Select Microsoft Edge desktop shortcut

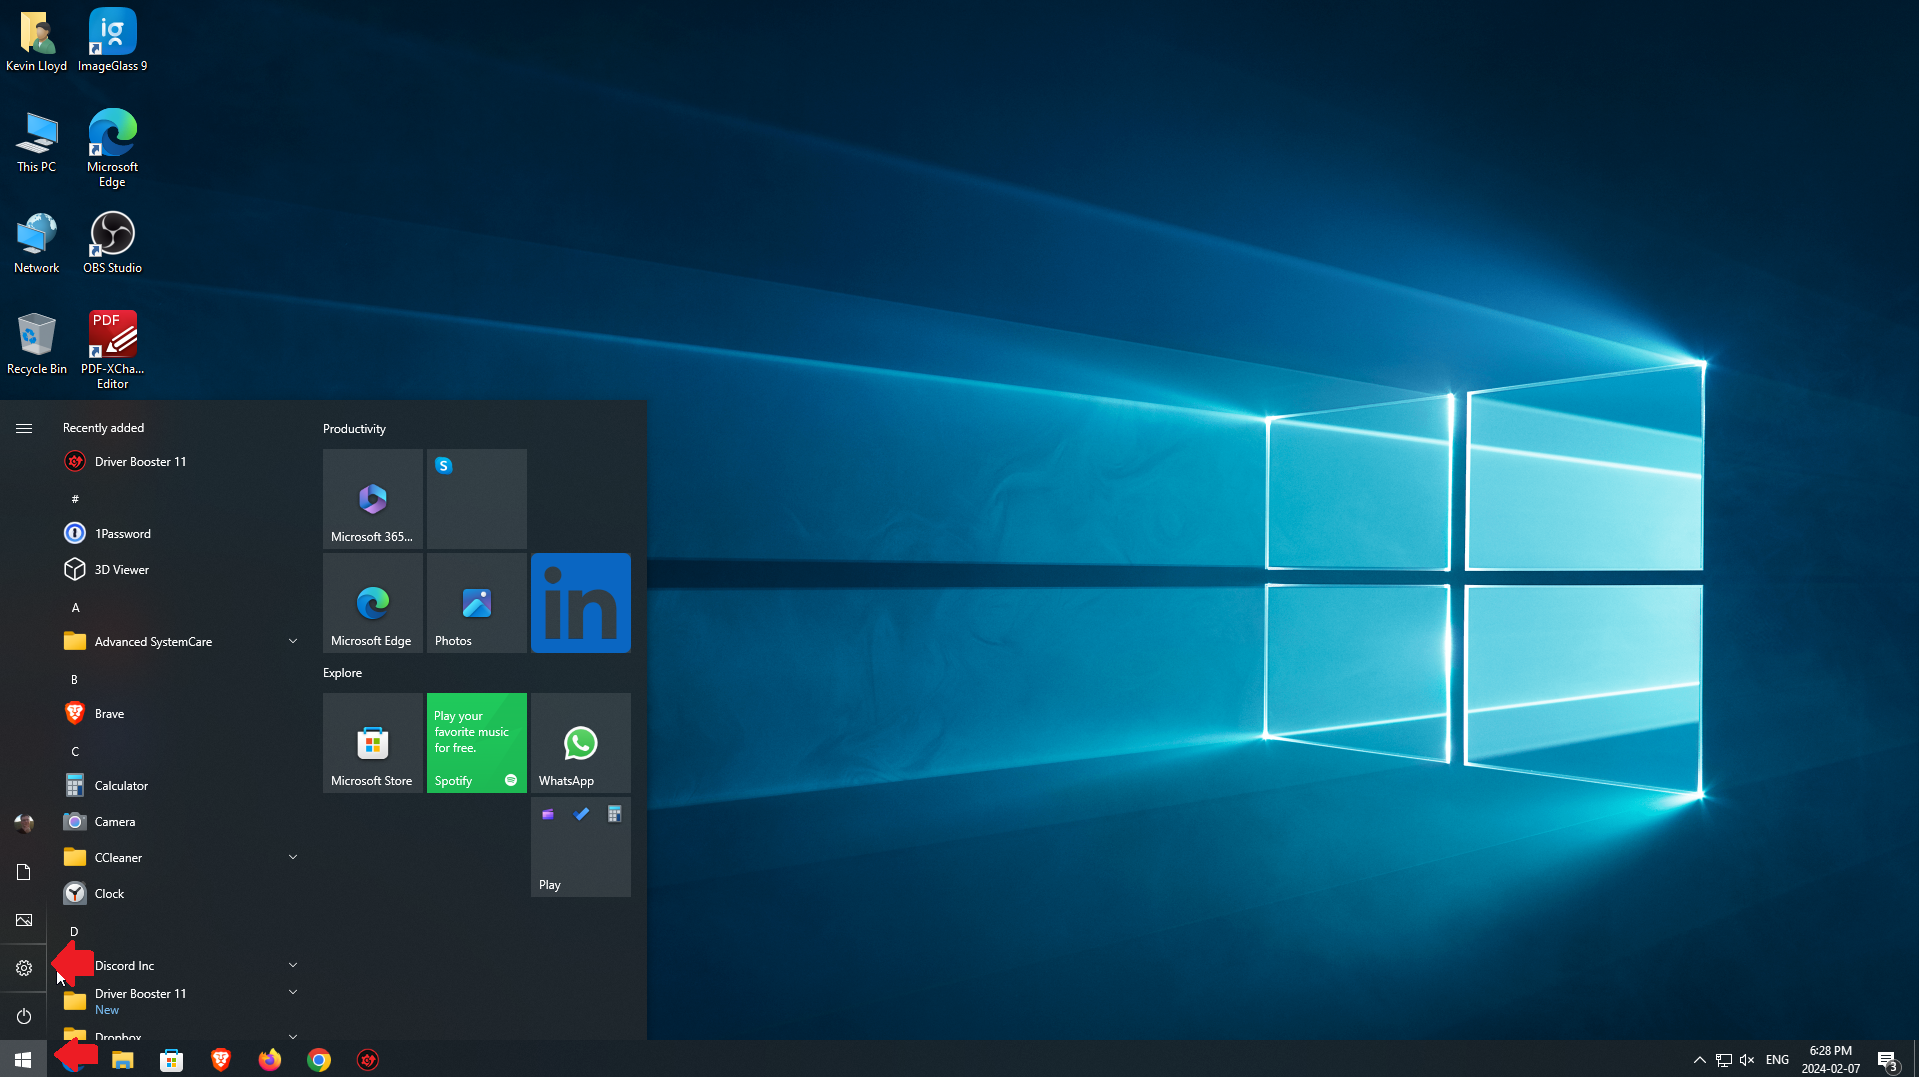pyautogui.click(x=113, y=148)
